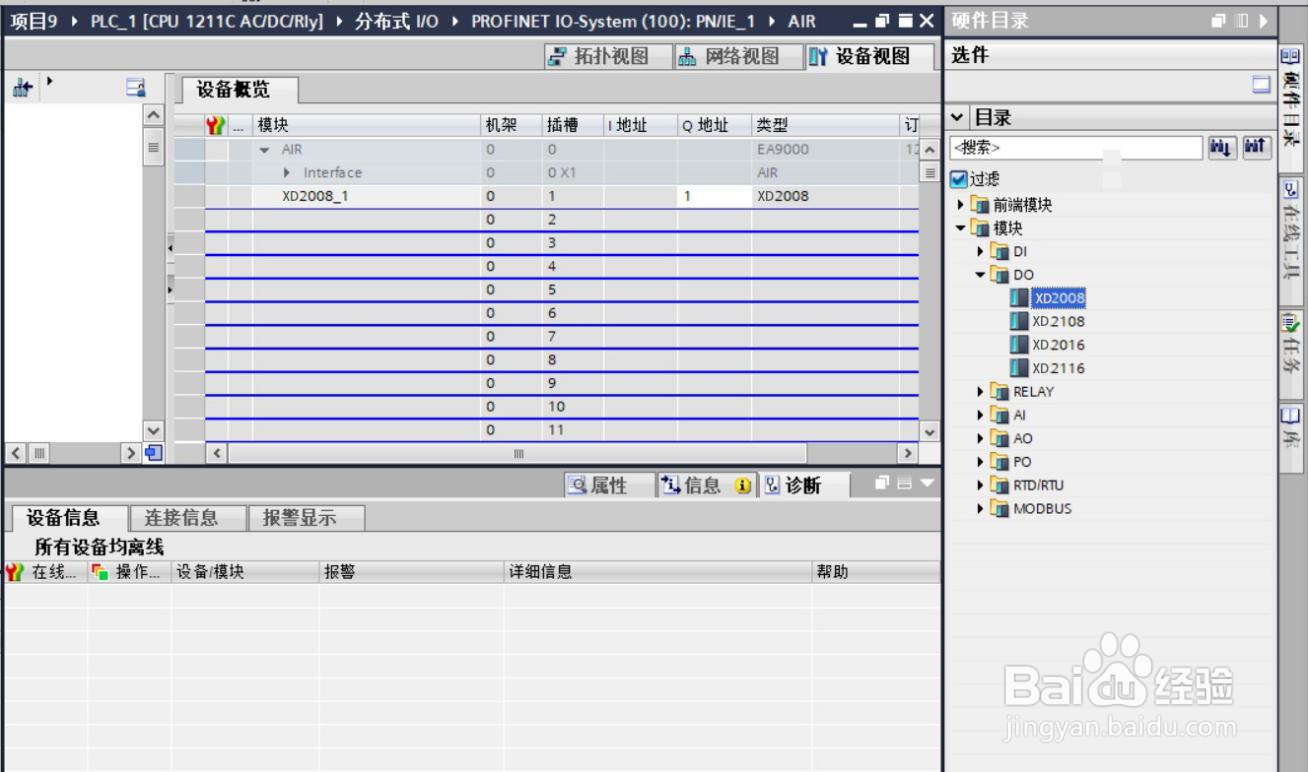Expand the RTD/RTU folder

981,485
